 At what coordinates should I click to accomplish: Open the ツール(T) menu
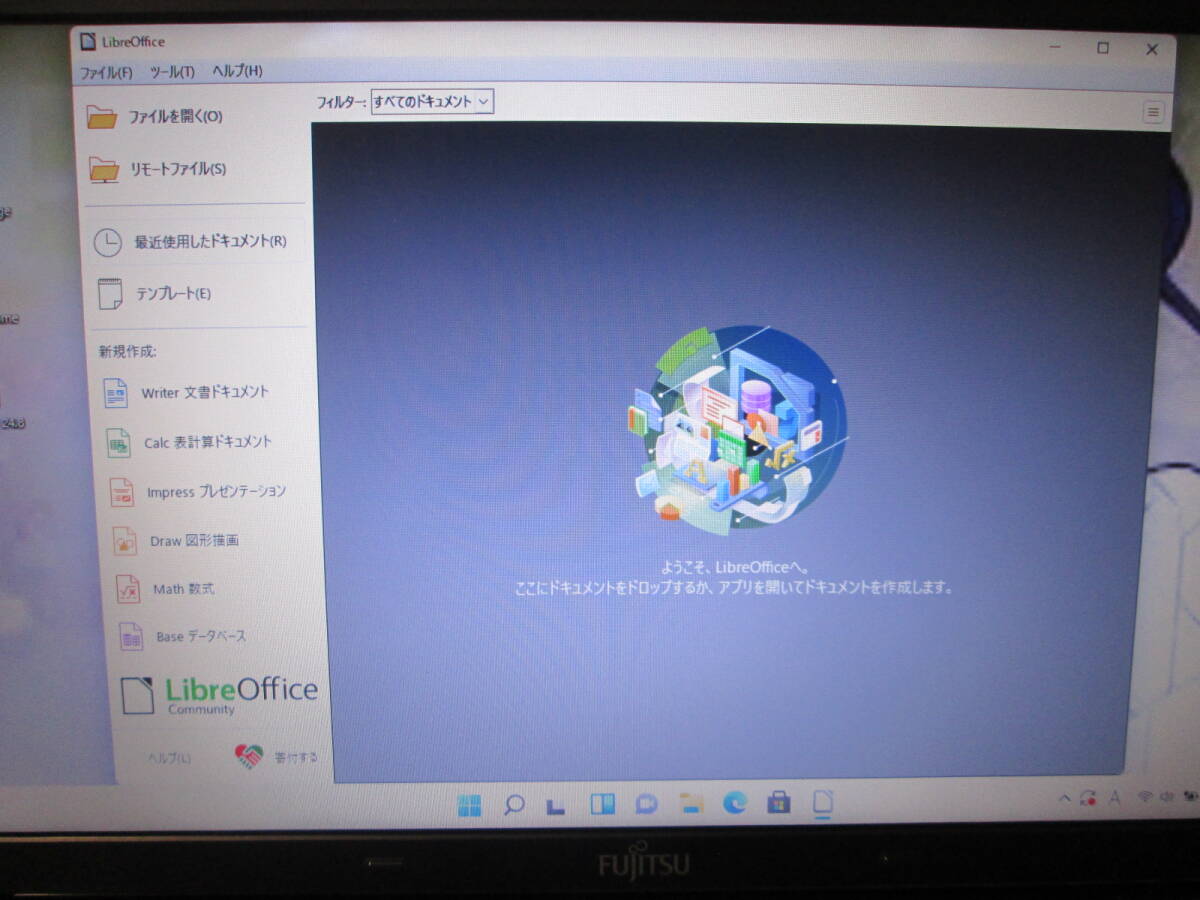point(172,72)
